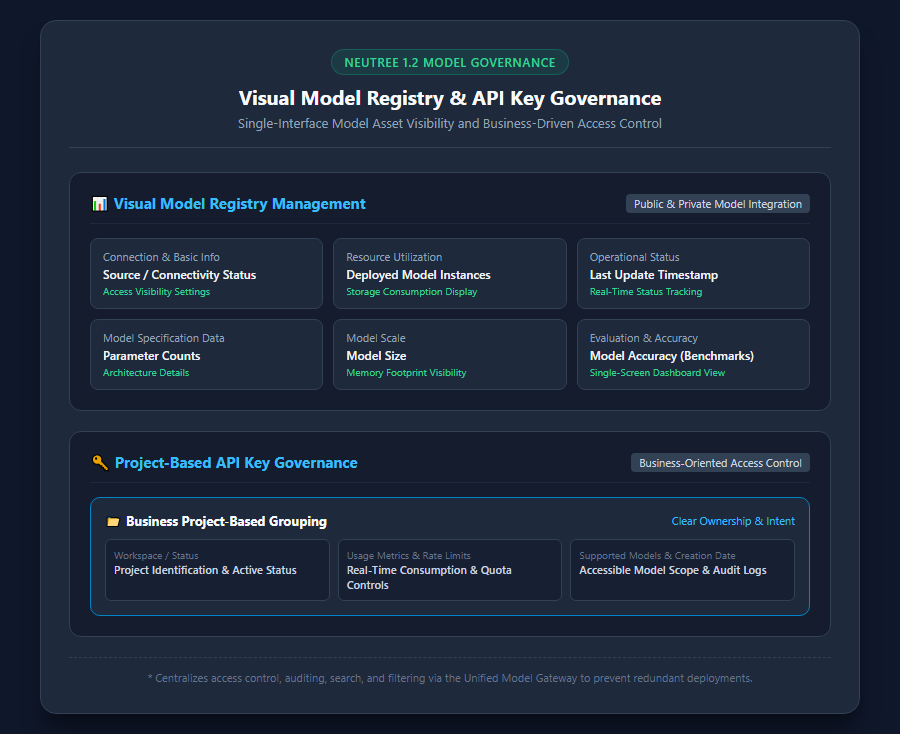Click the Operational Status label
The image size is (900, 734).
tap(634, 257)
